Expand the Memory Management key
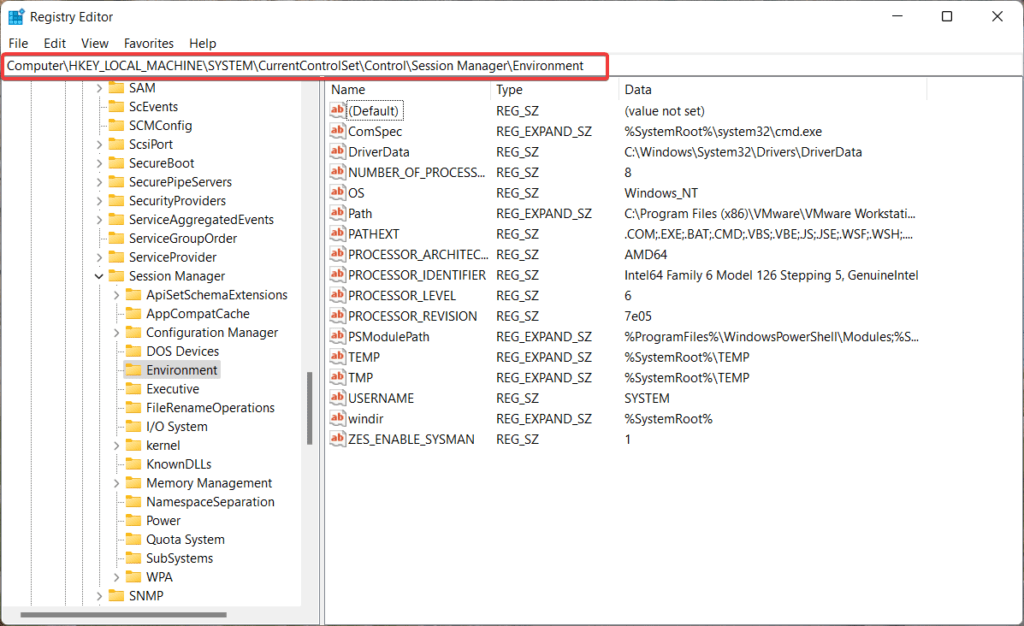The height and width of the screenshot is (626, 1024). click(116, 482)
